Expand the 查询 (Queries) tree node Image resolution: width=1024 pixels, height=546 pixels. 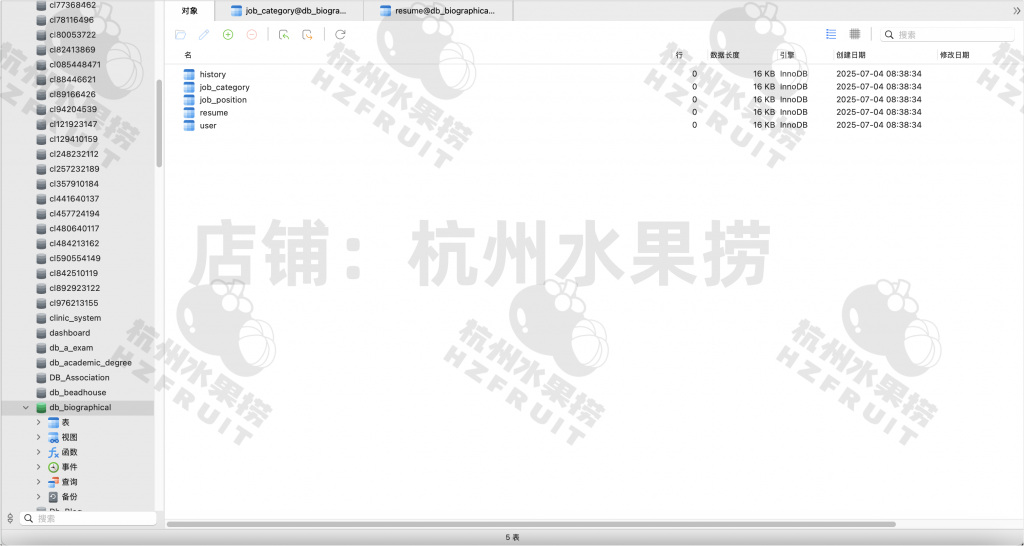tap(39, 482)
